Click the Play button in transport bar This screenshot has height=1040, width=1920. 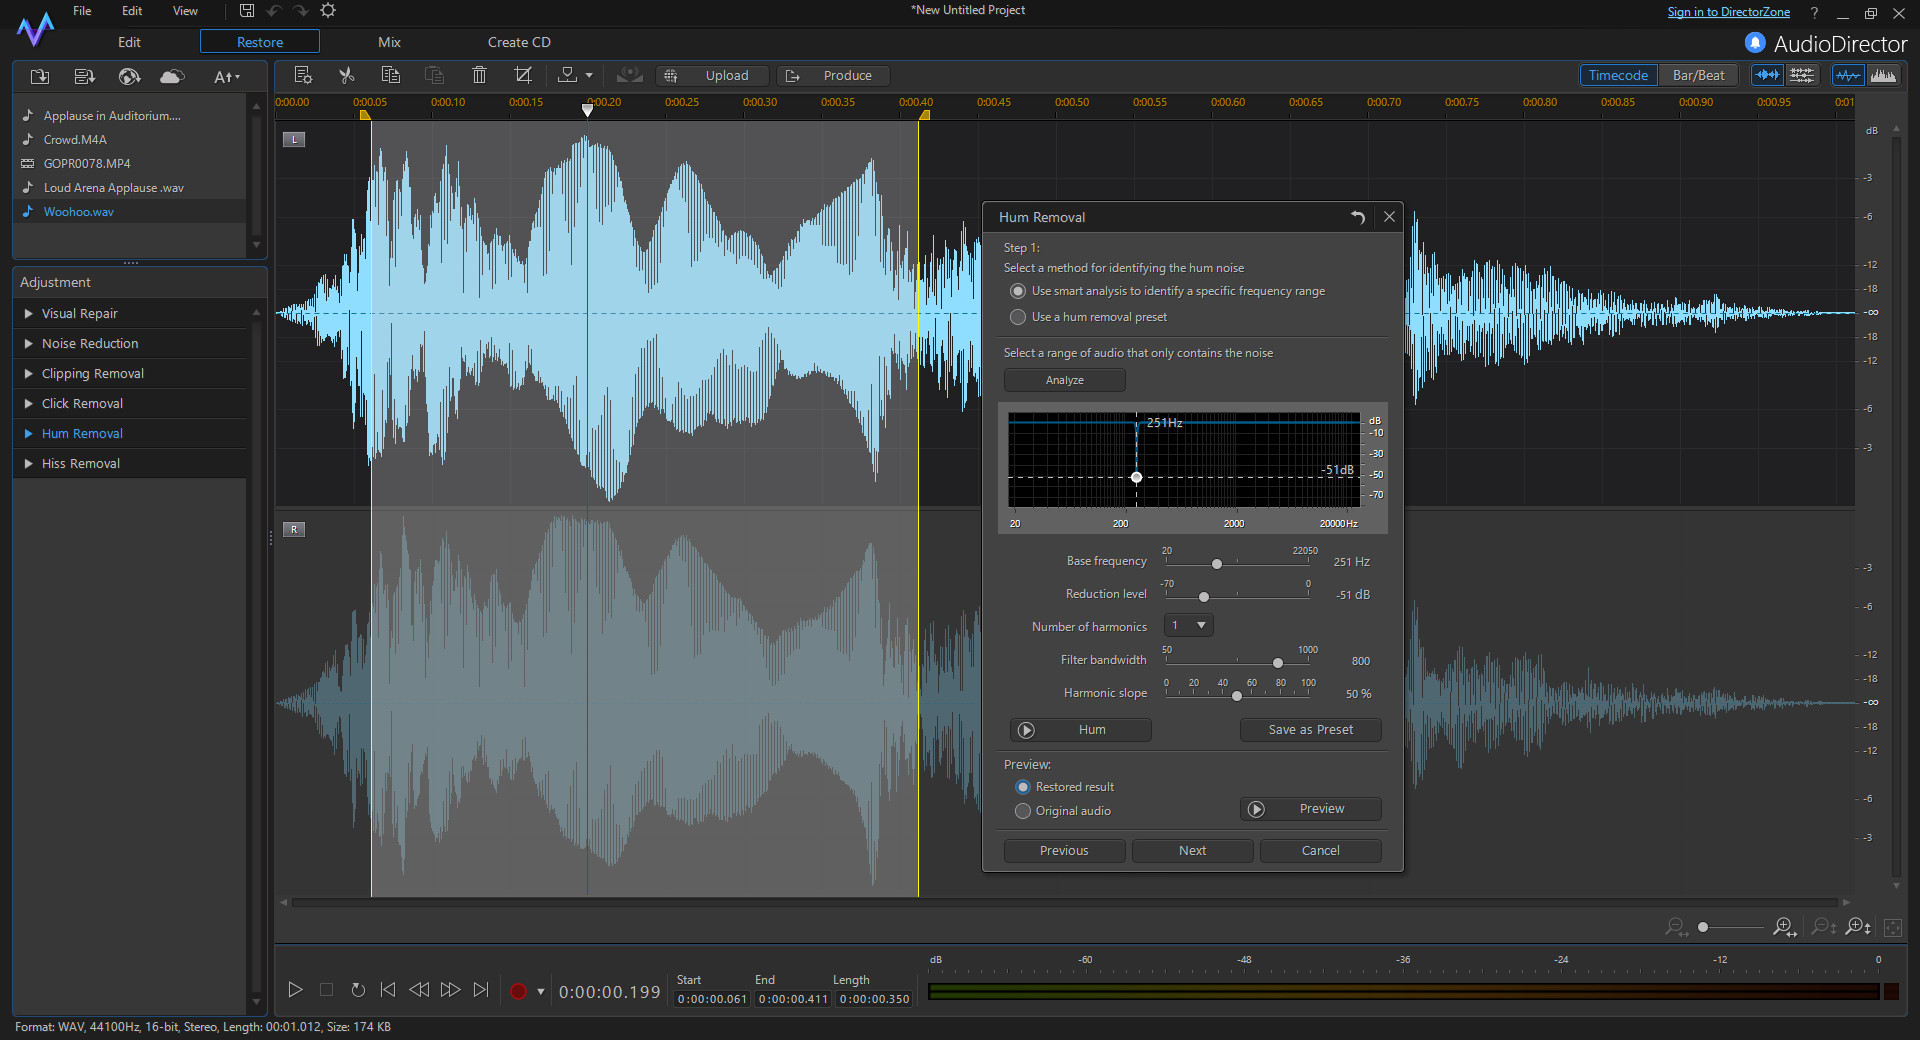pyautogui.click(x=295, y=990)
